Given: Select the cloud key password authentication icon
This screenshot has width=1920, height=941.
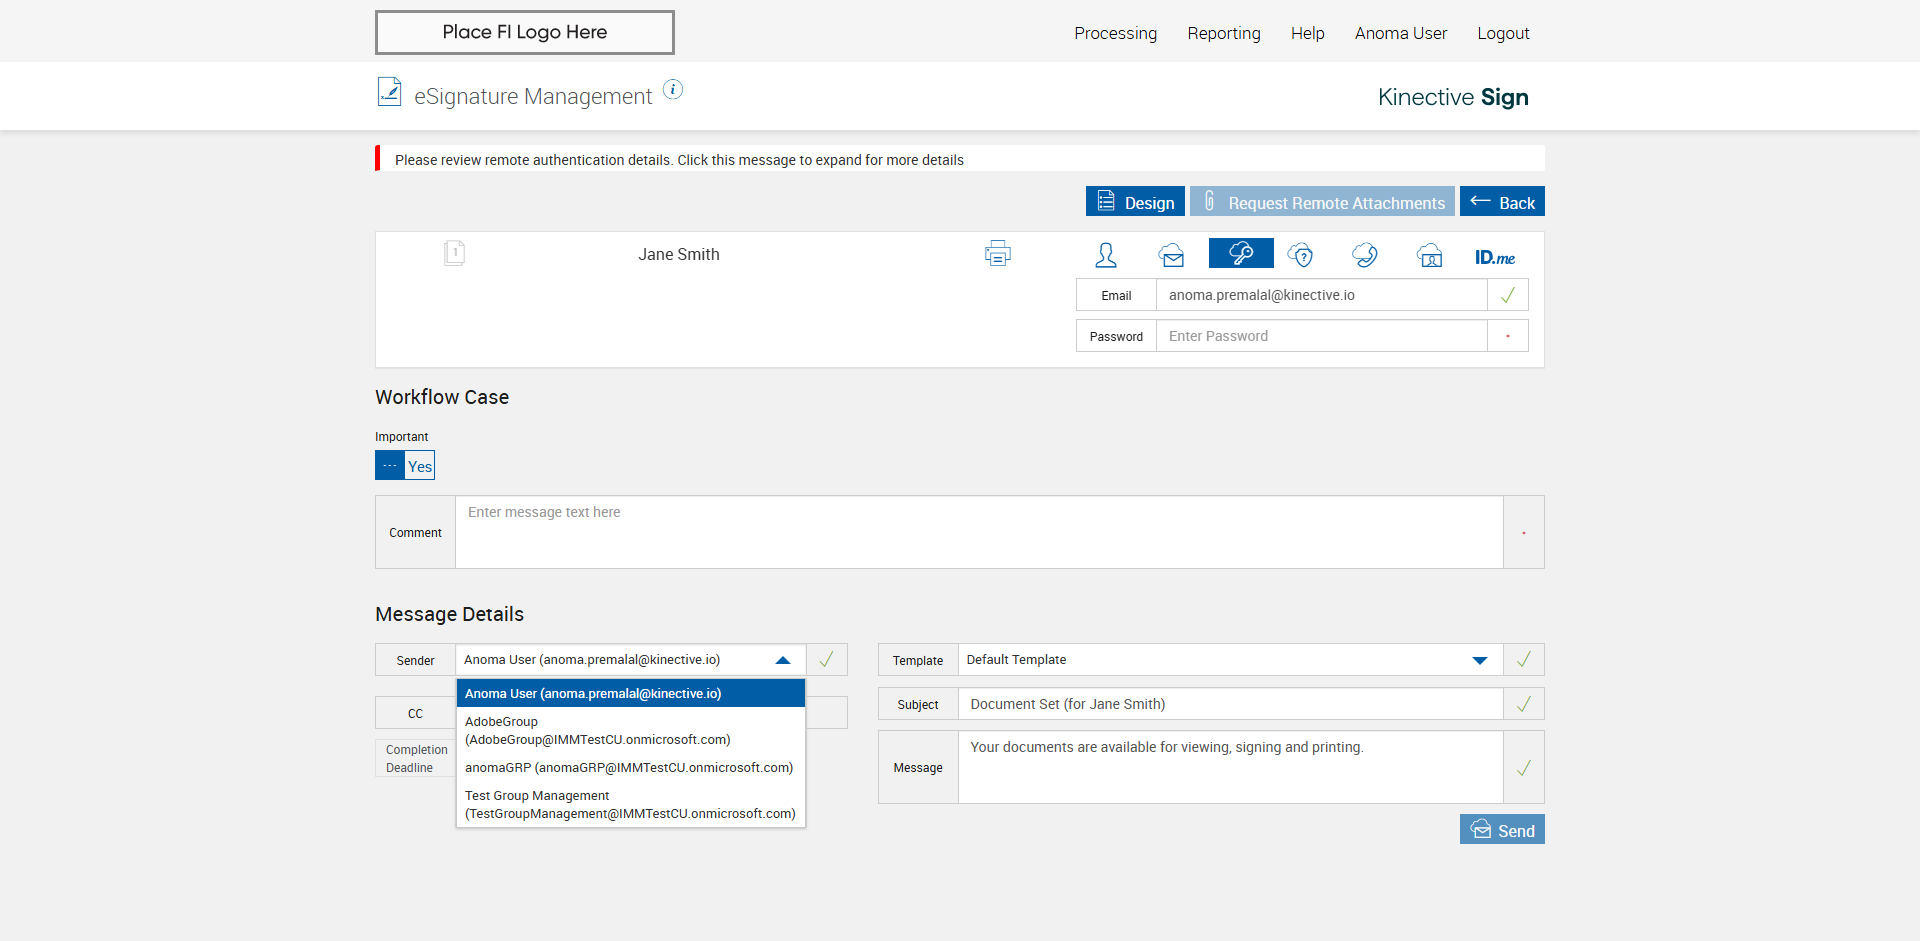Looking at the screenshot, I should click(1241, 254).
